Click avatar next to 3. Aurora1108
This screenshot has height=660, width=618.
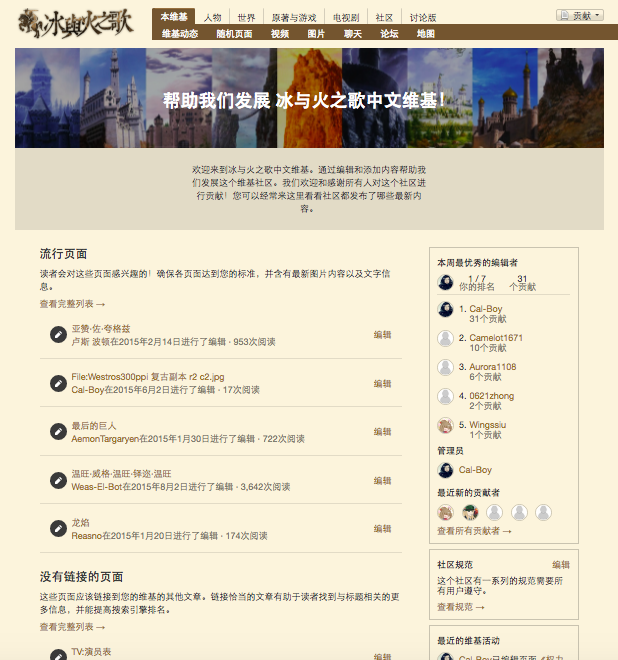[x=445, y=367]
